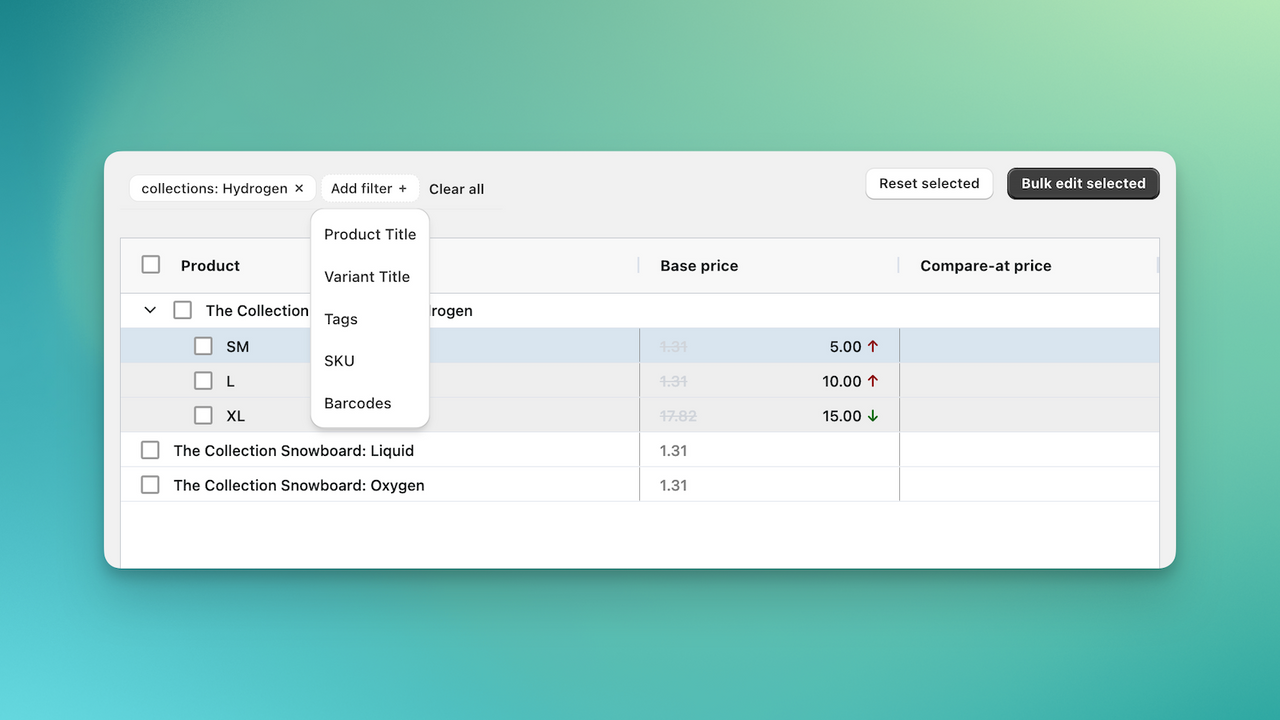Click the XL base price 15.00 cell

pyautogui.click(x=769, y=415)
